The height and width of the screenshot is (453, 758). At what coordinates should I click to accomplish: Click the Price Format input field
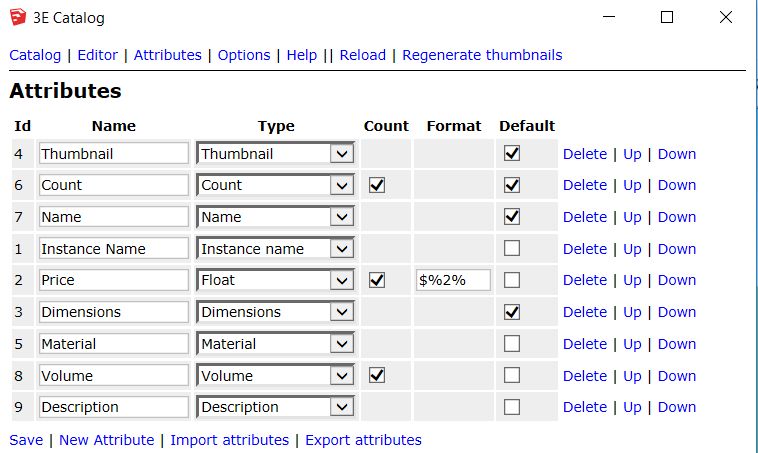(453, 280)
